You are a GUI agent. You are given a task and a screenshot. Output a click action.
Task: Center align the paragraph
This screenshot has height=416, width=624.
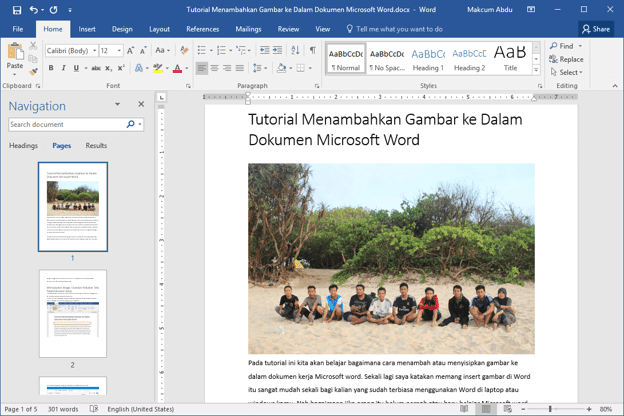coord(214,68)
